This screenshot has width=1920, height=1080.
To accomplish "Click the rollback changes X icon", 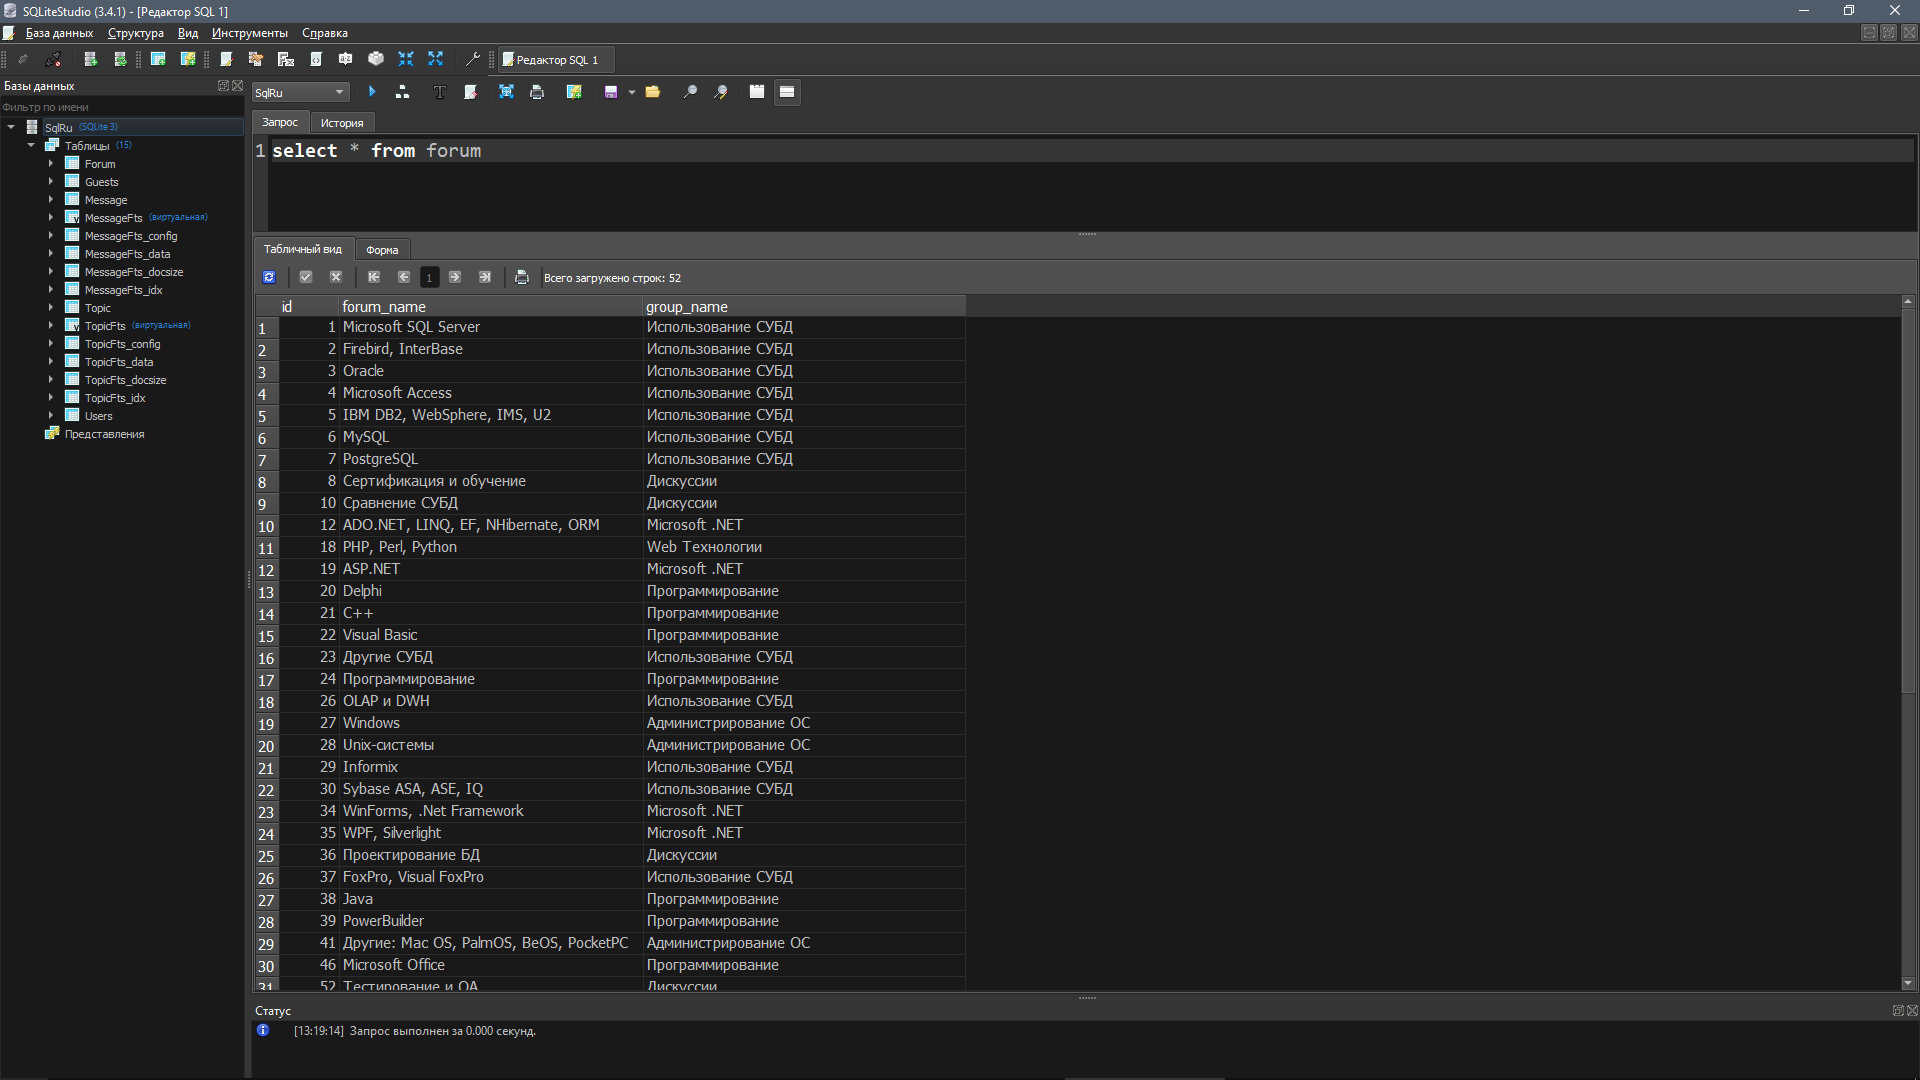I will point(336,277).
